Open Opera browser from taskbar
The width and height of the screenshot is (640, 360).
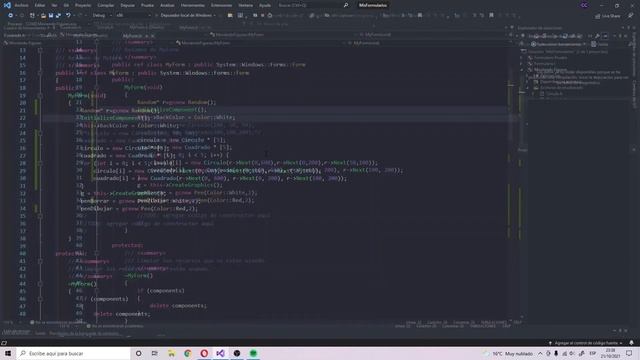(204, 353)
